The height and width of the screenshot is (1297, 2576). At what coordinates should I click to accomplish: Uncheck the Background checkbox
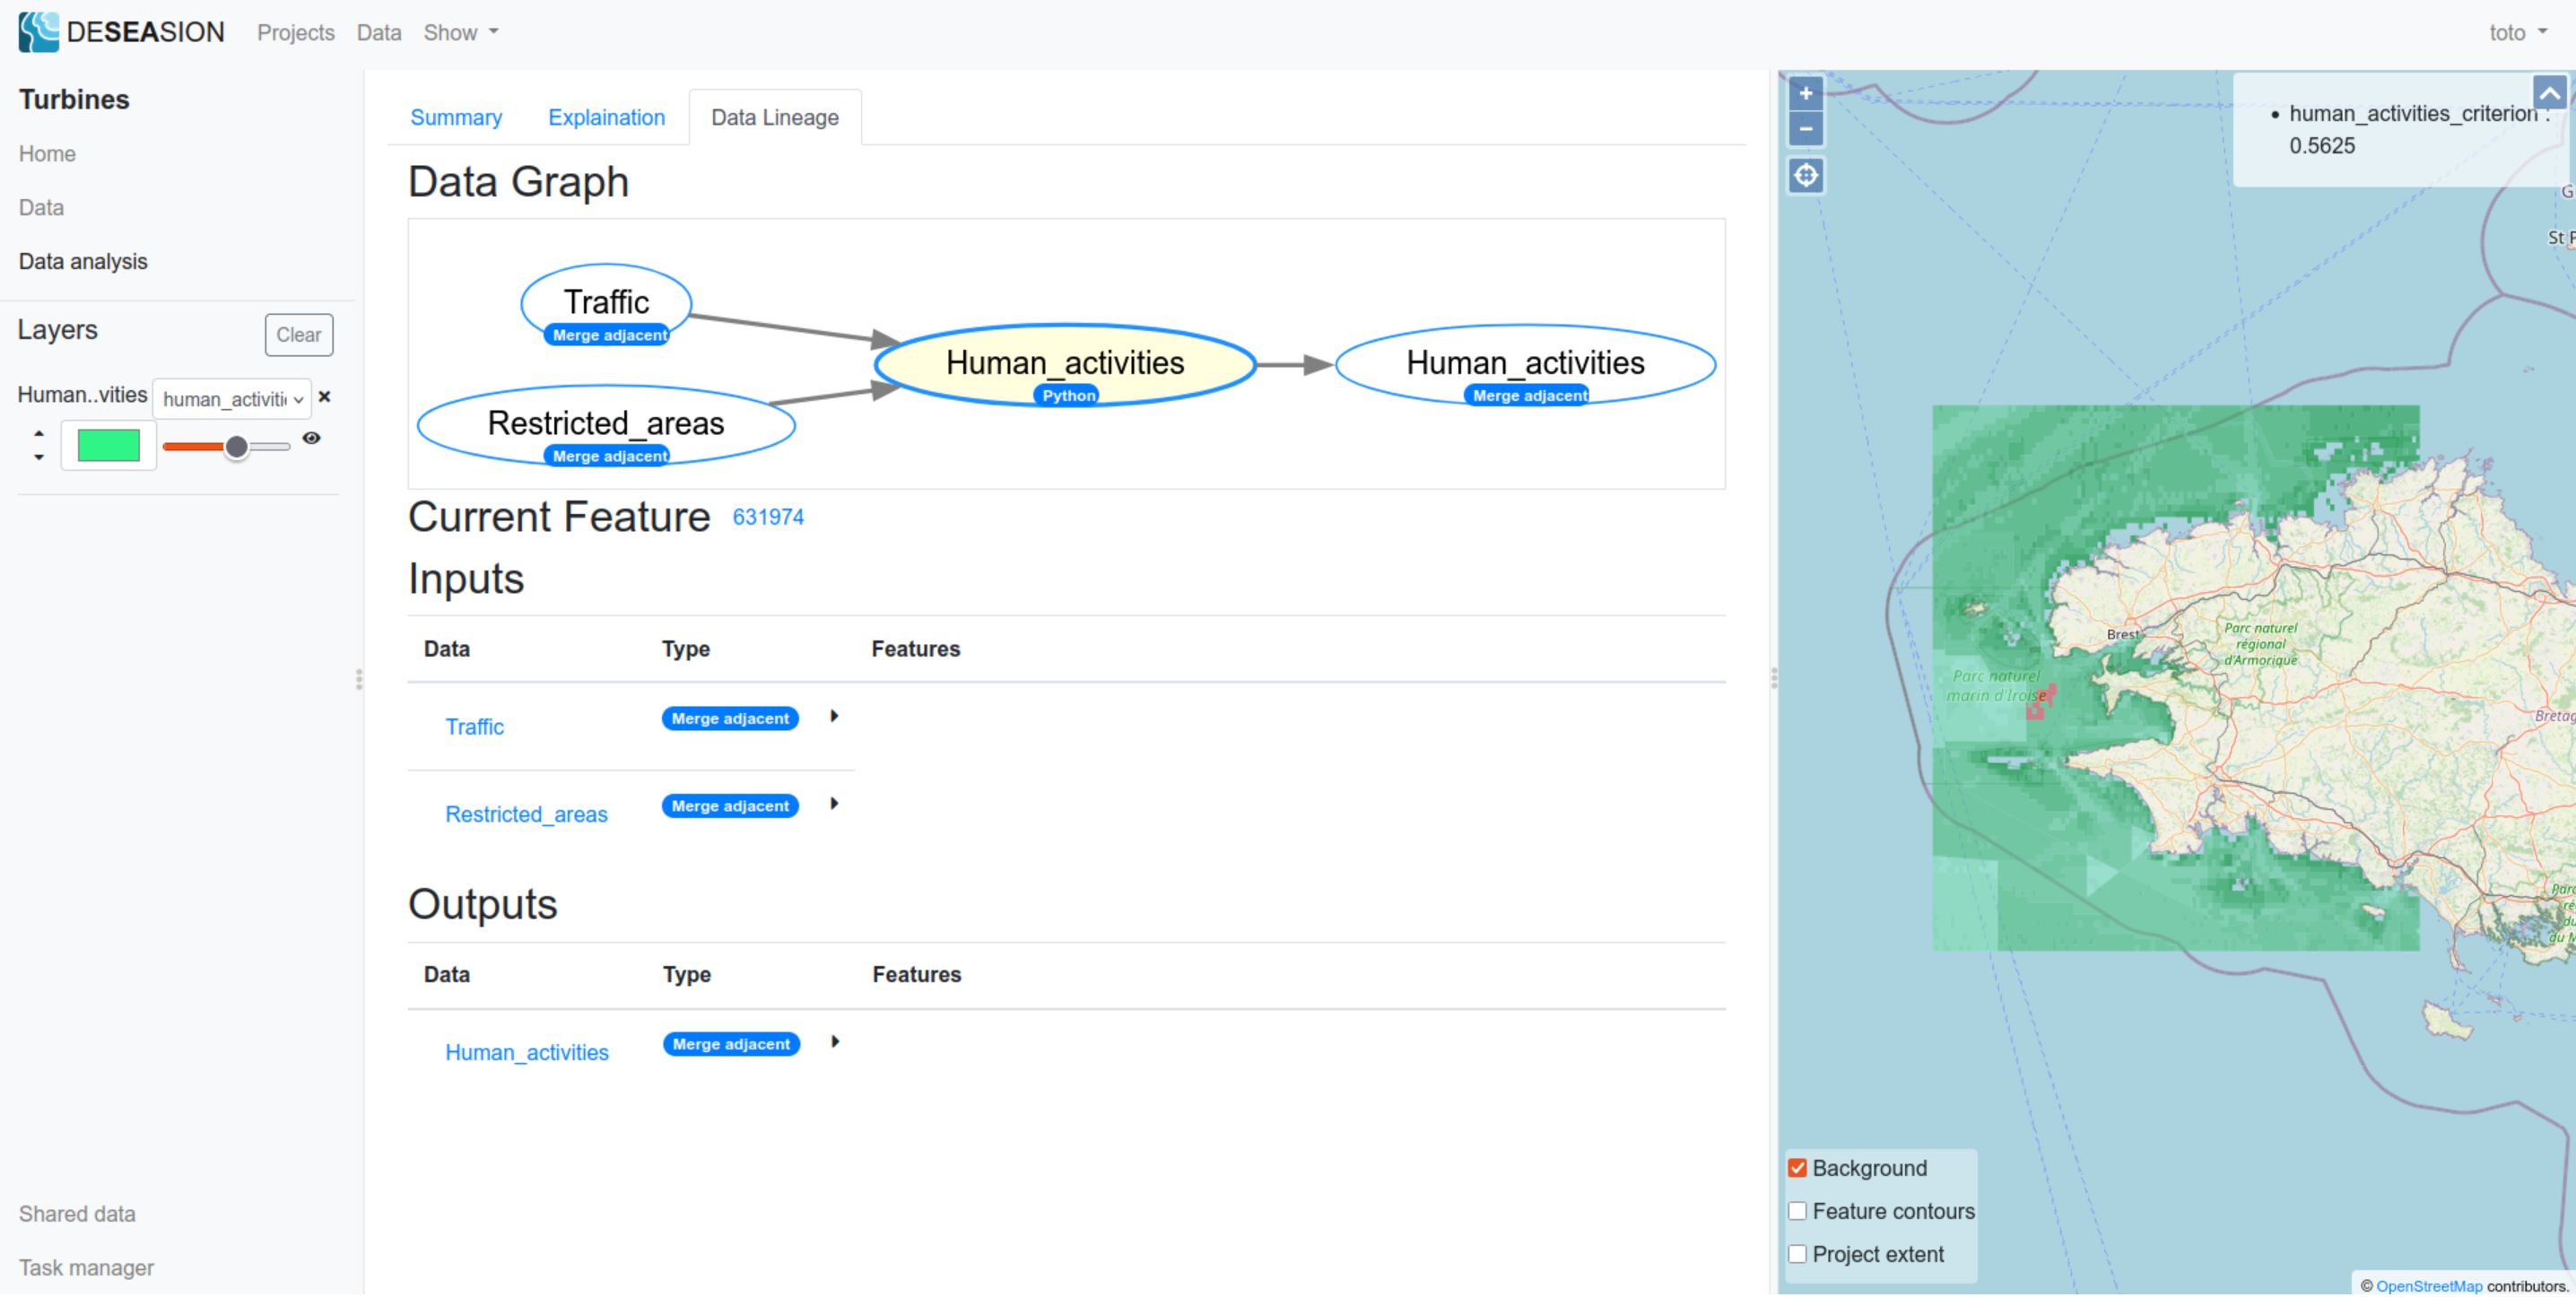coord(1797,1168)
